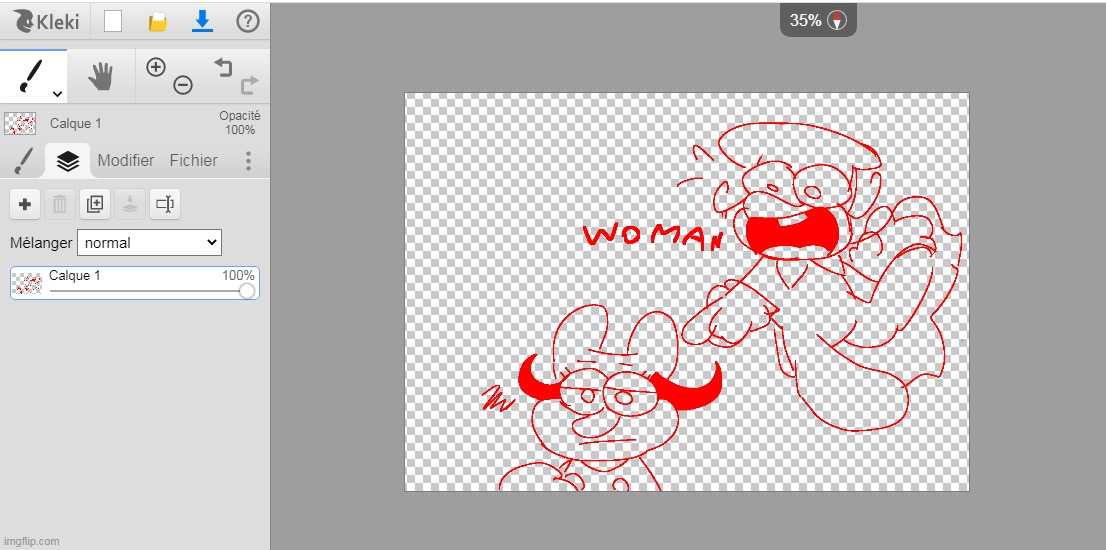The height and width of the screenshot is (550, 1106).
Task: Create a new blank image
Action: (113, 22)
